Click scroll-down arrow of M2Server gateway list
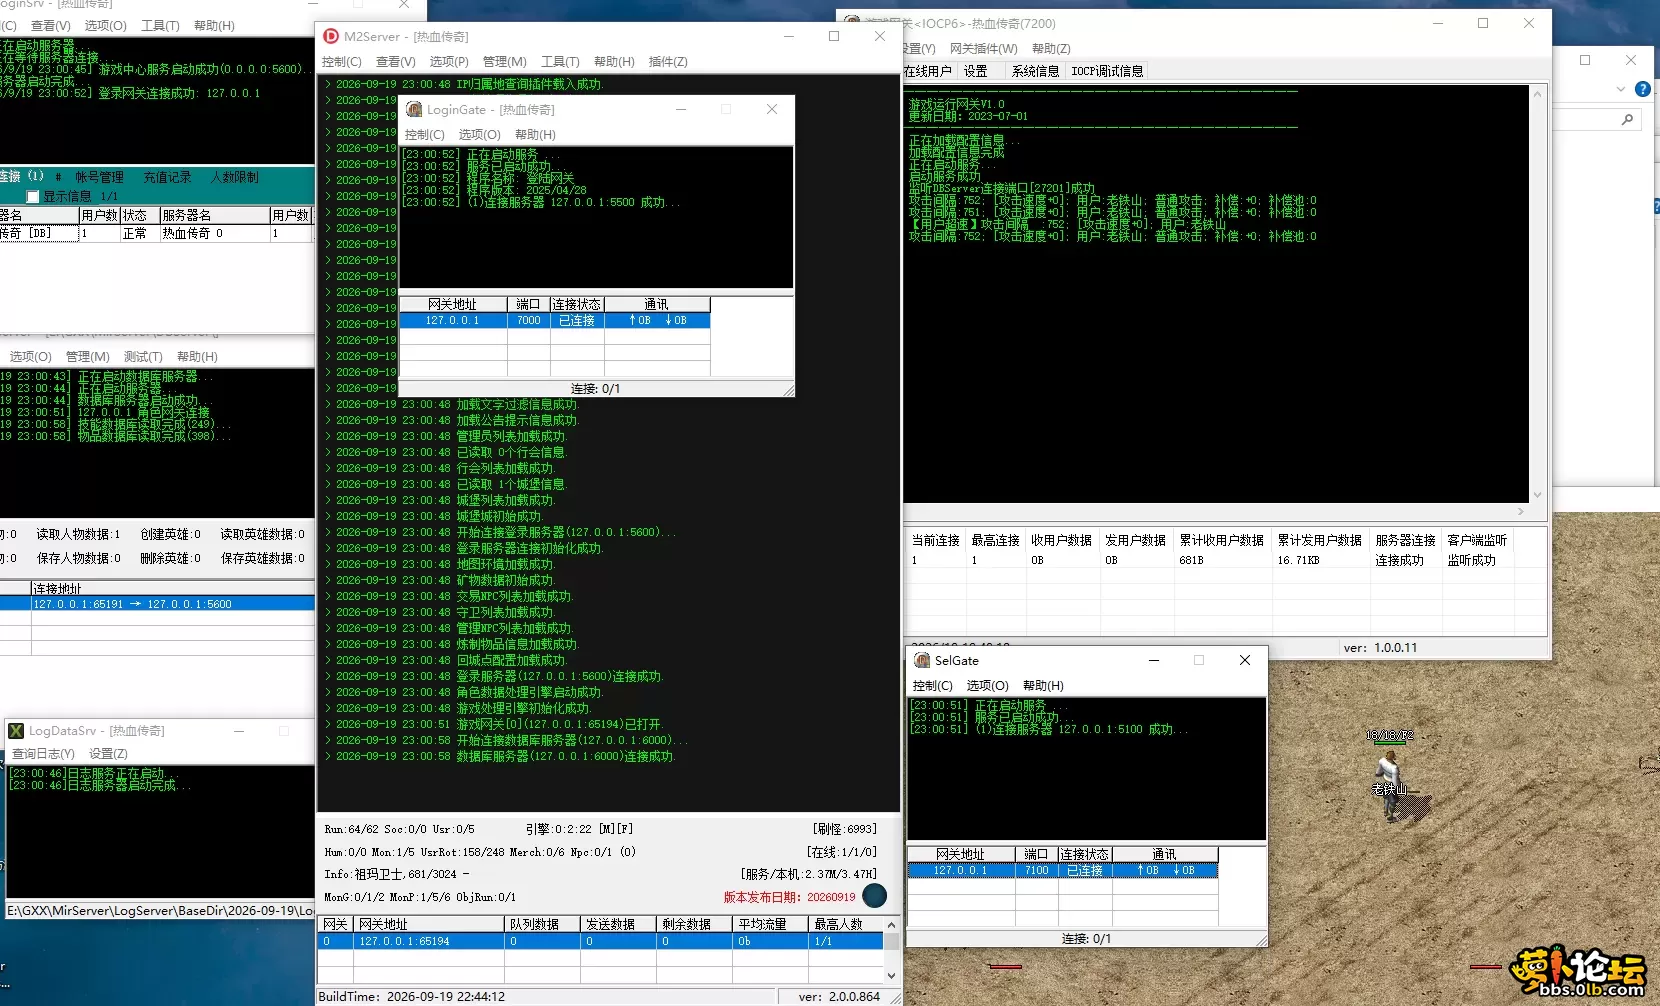This screenshot has height=1006, width=1660. coord(891,975)
